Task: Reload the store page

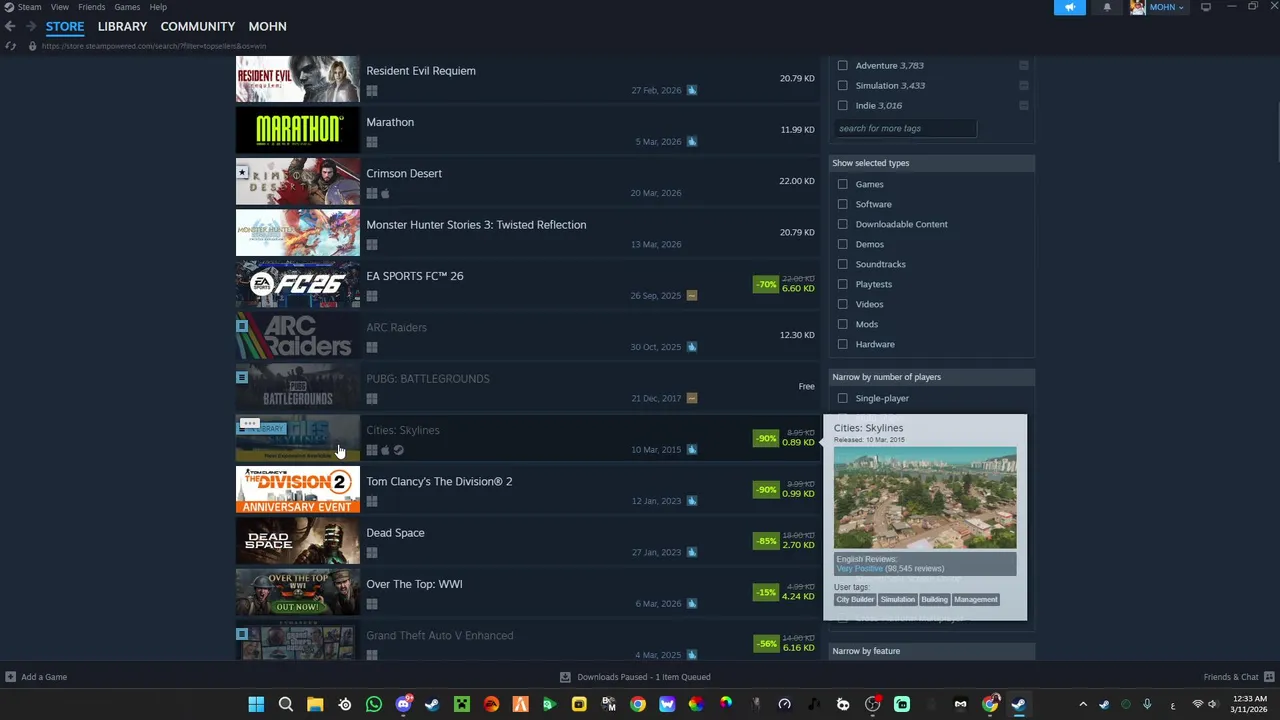Action: (x=10, y=46)
